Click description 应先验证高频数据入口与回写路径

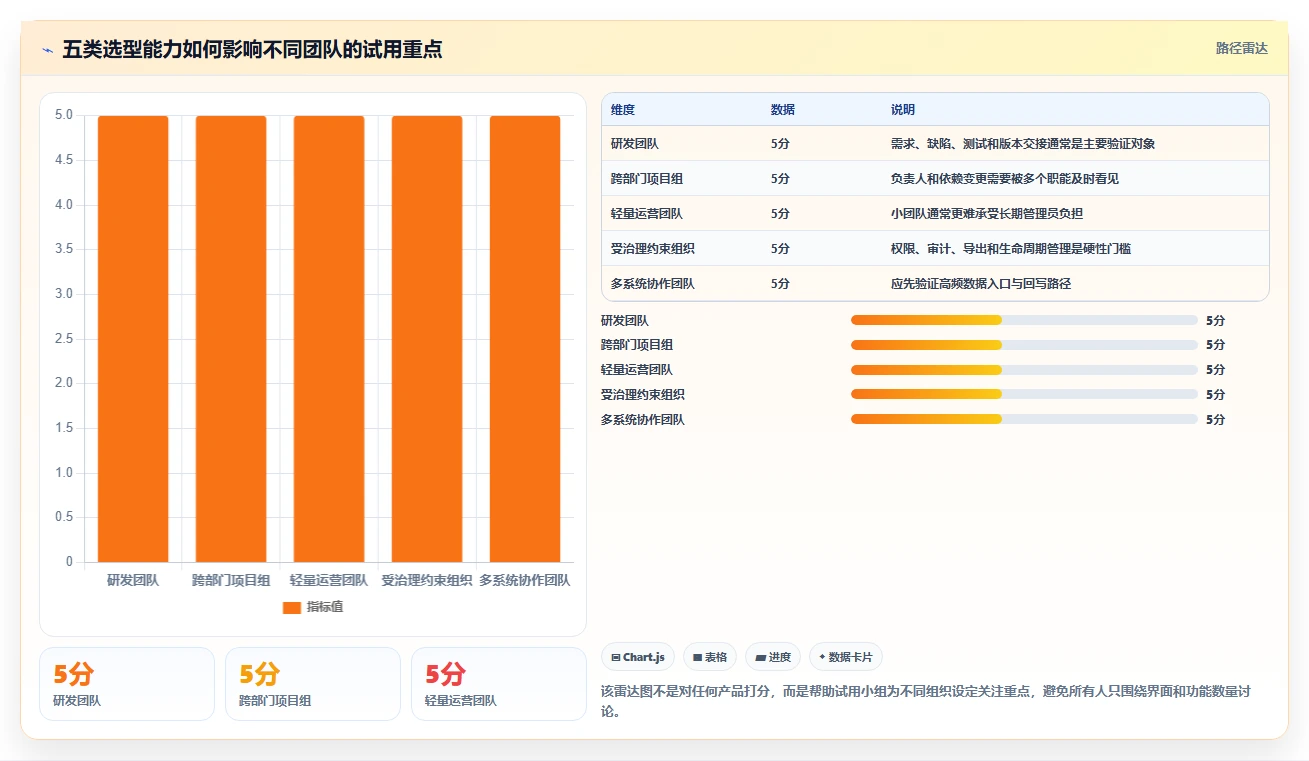click(x=981, y=284)
